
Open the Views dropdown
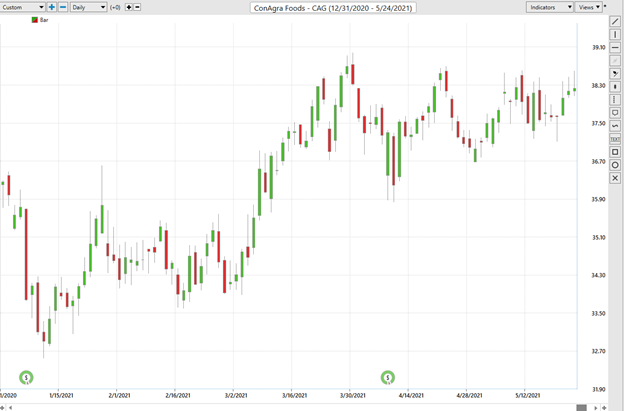click(588, 7)
